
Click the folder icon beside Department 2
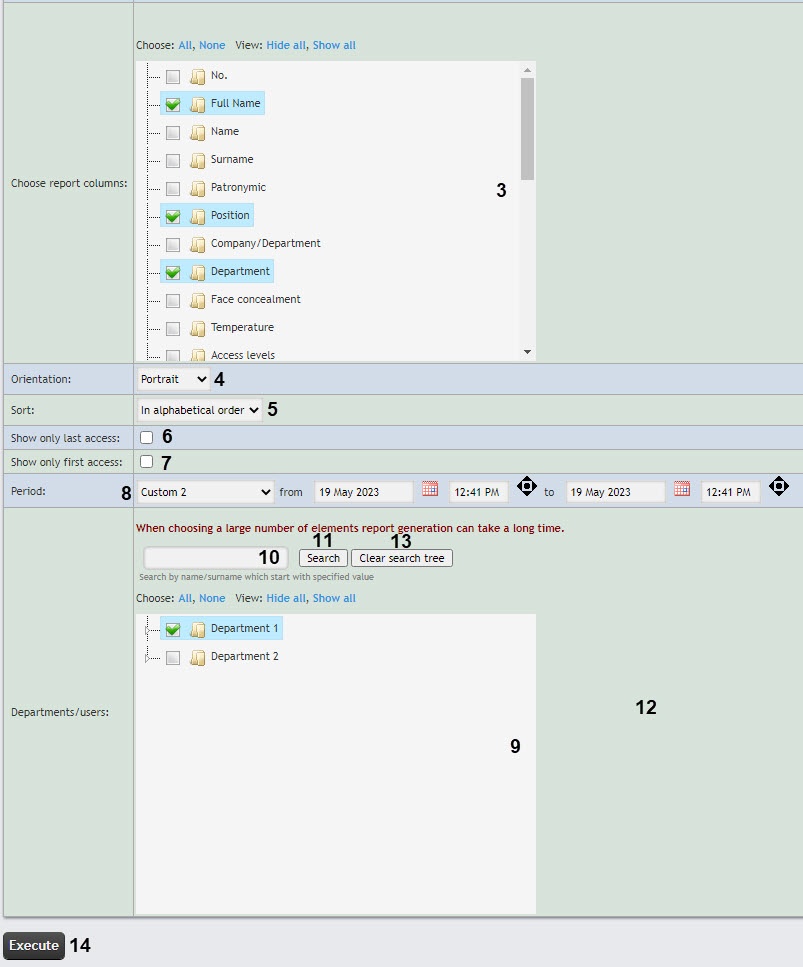tap(197, 657)
